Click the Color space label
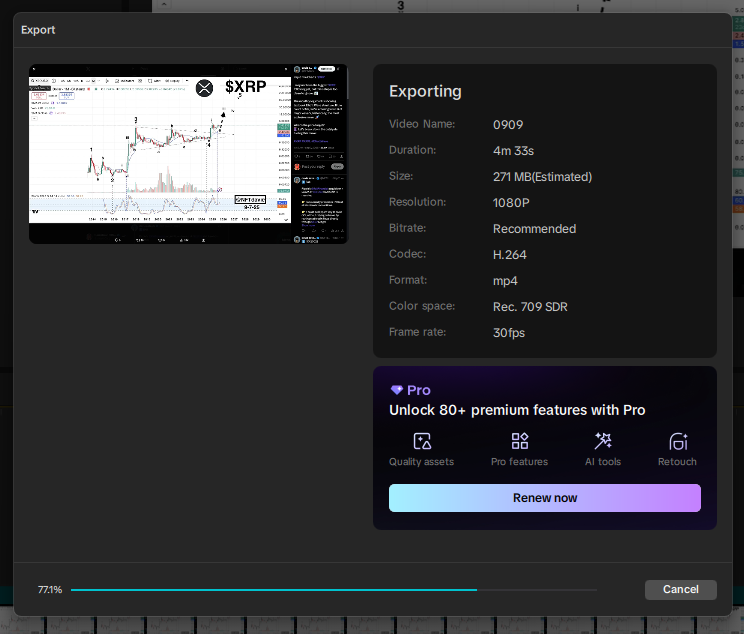The height and width of the screenshot is (634, 744). tap(422, 306)
